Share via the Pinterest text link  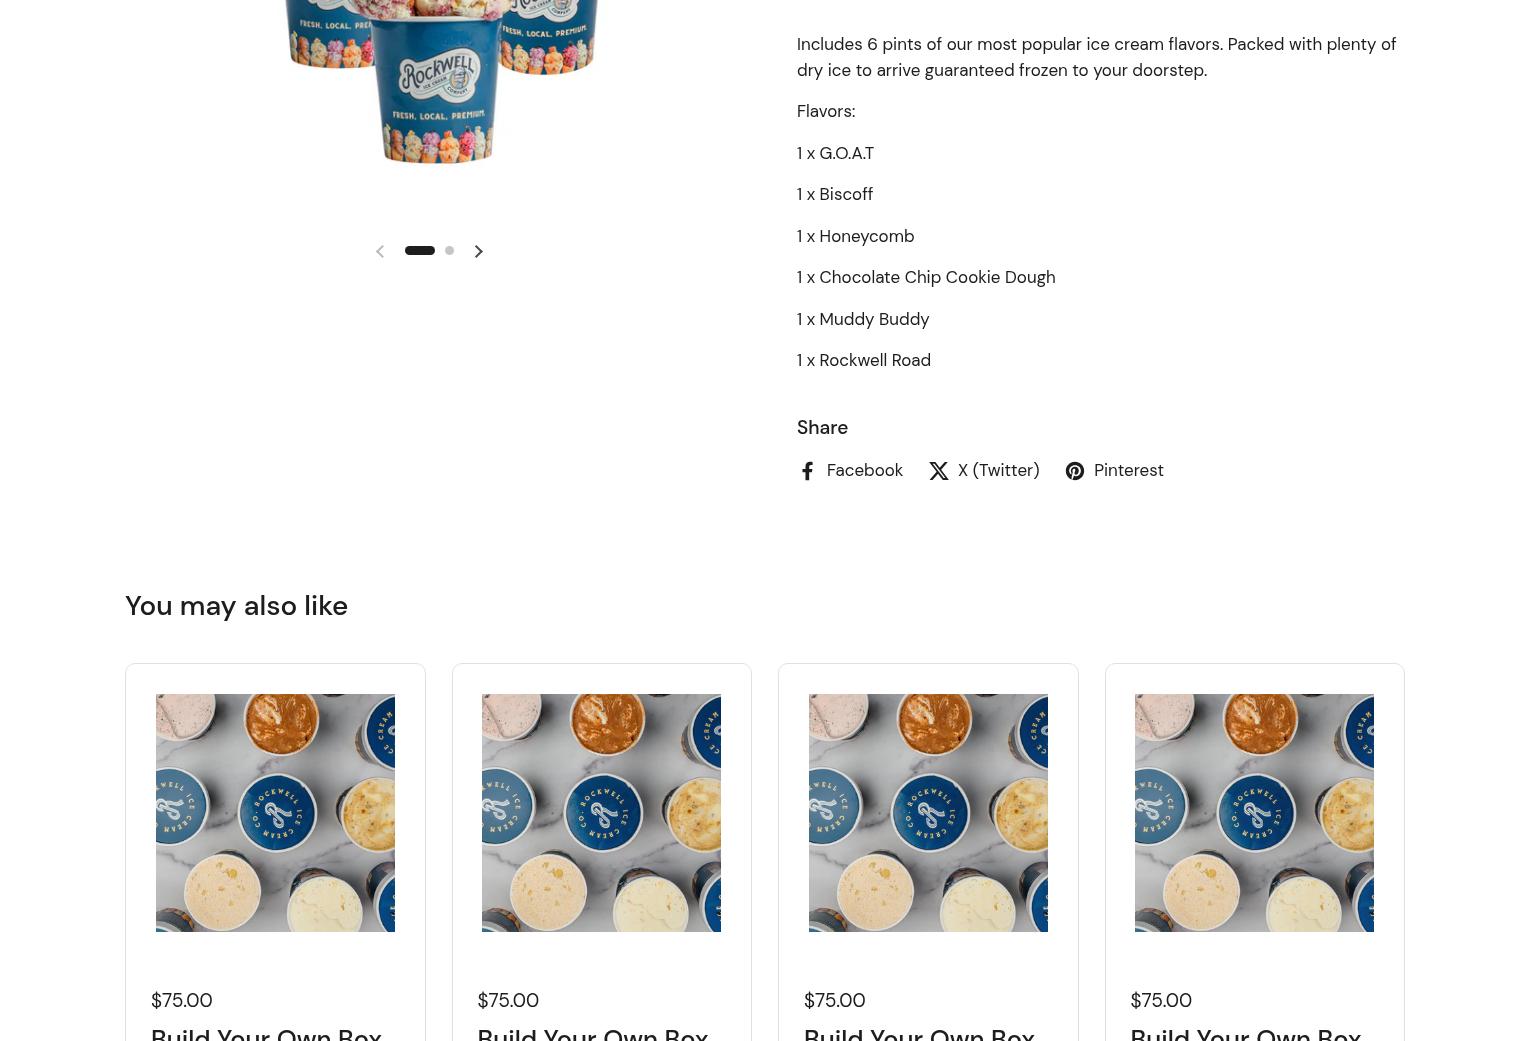(x=1128, y=470)
